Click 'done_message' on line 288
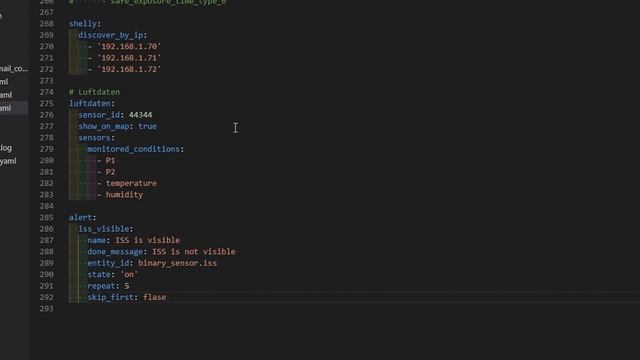The width and height of the screenshot is (640, 360). [x=115, y=252]
